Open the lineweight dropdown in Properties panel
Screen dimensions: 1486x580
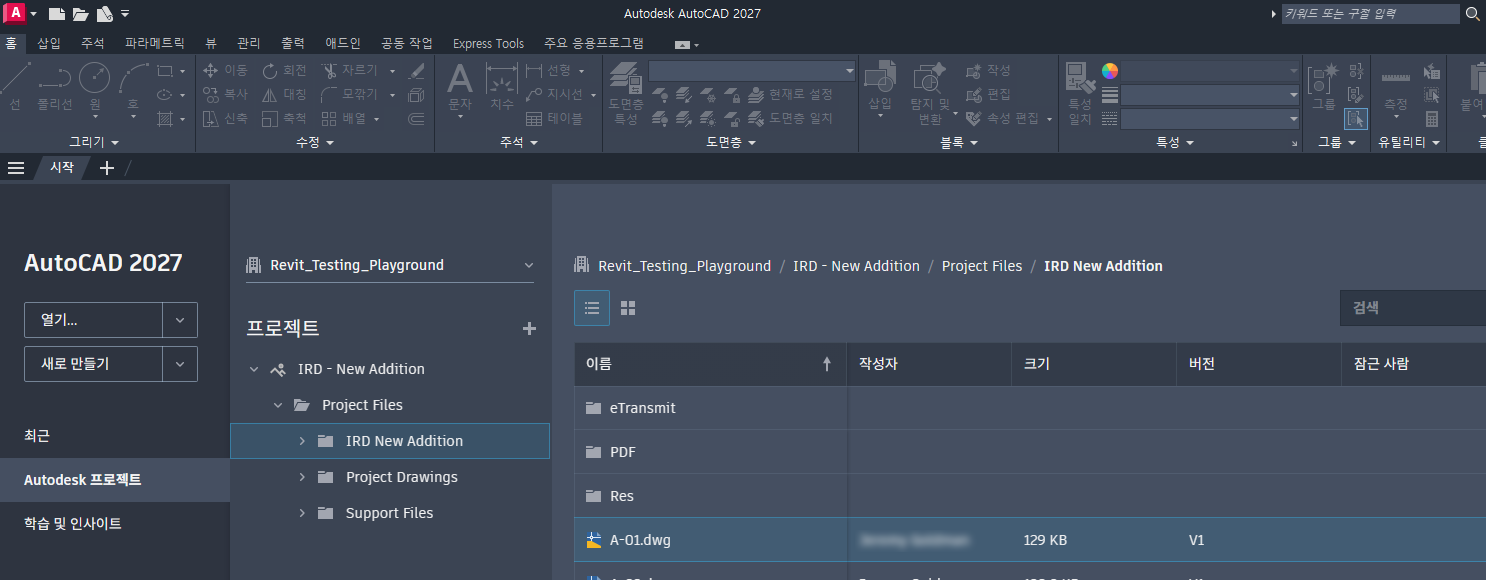pos(1210,95)
